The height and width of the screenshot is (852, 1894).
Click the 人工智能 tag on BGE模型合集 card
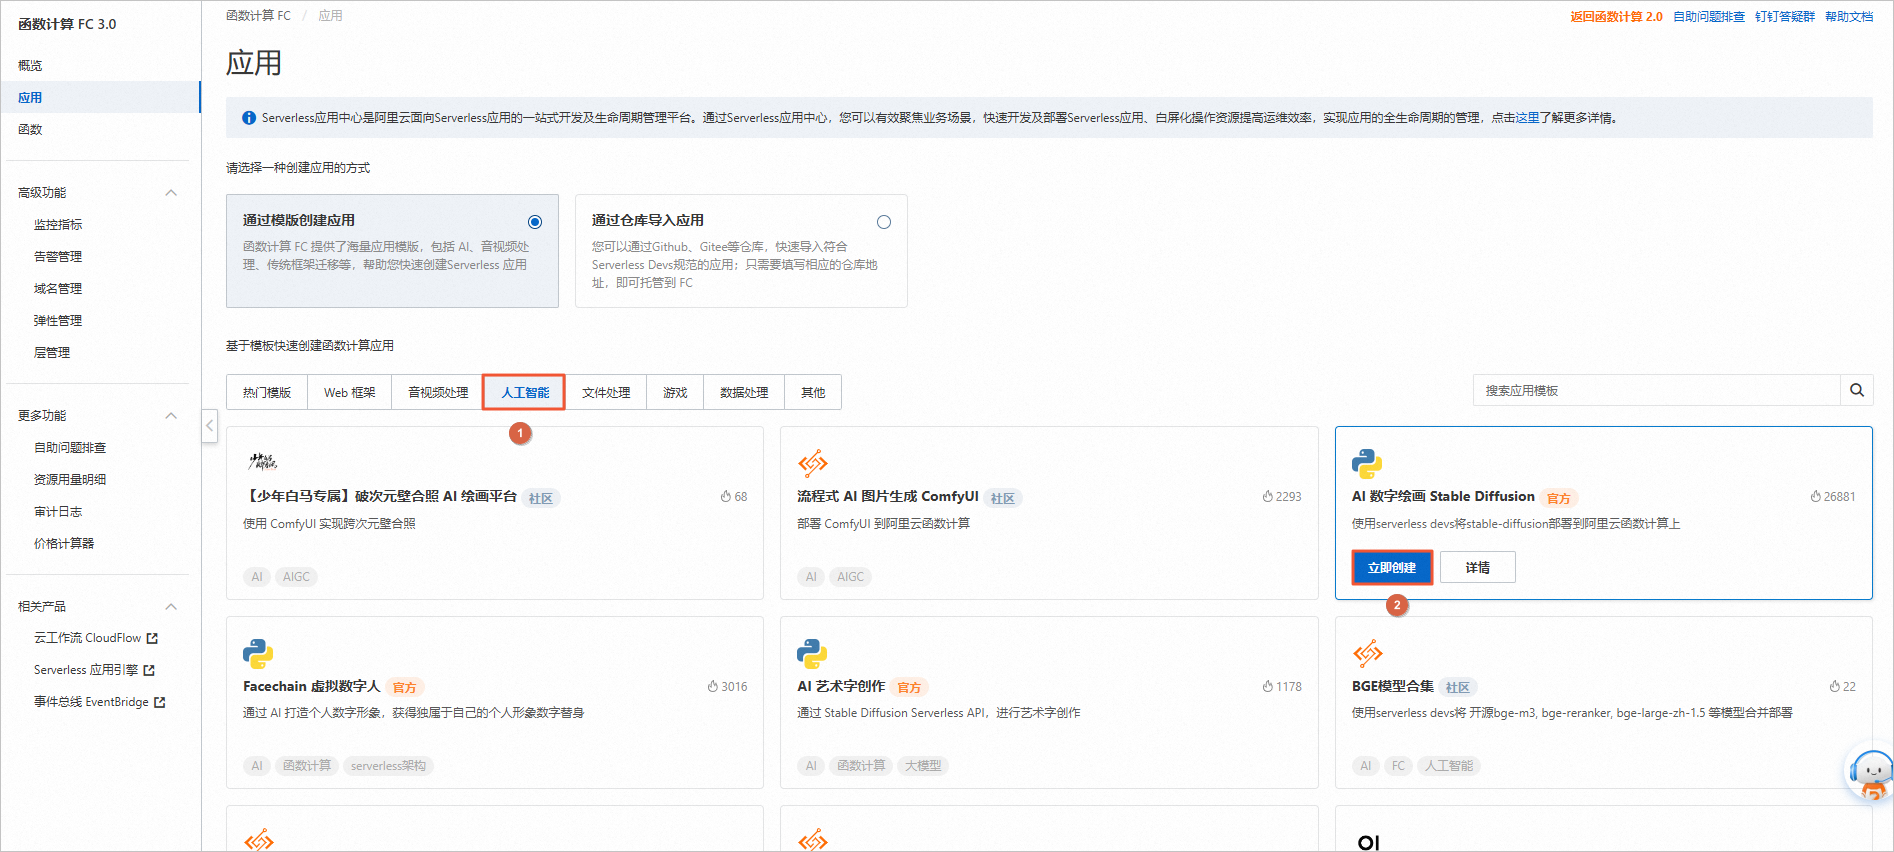point(1449,766)
